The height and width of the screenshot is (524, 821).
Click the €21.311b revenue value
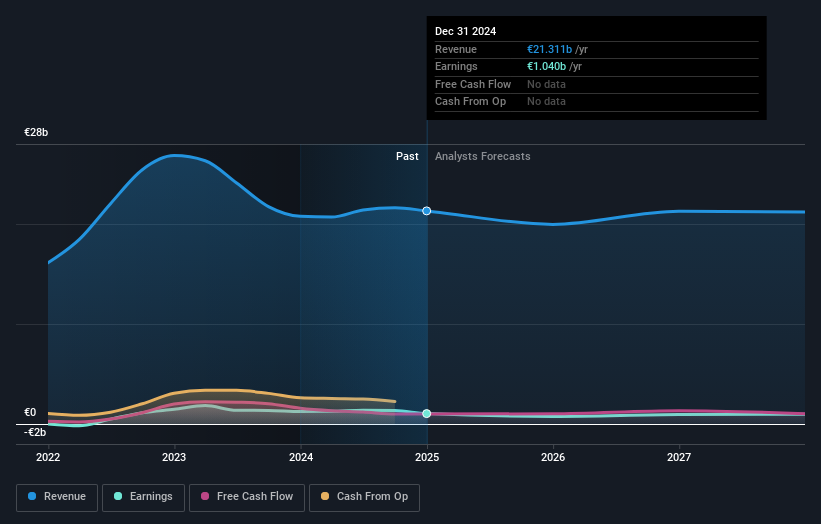549,49
